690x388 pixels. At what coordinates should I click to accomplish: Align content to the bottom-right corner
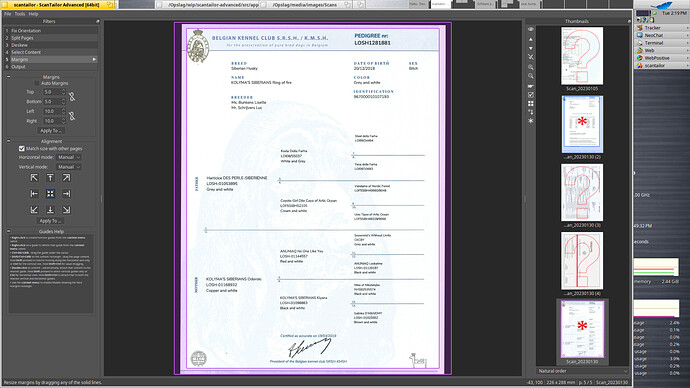(66, 210)
